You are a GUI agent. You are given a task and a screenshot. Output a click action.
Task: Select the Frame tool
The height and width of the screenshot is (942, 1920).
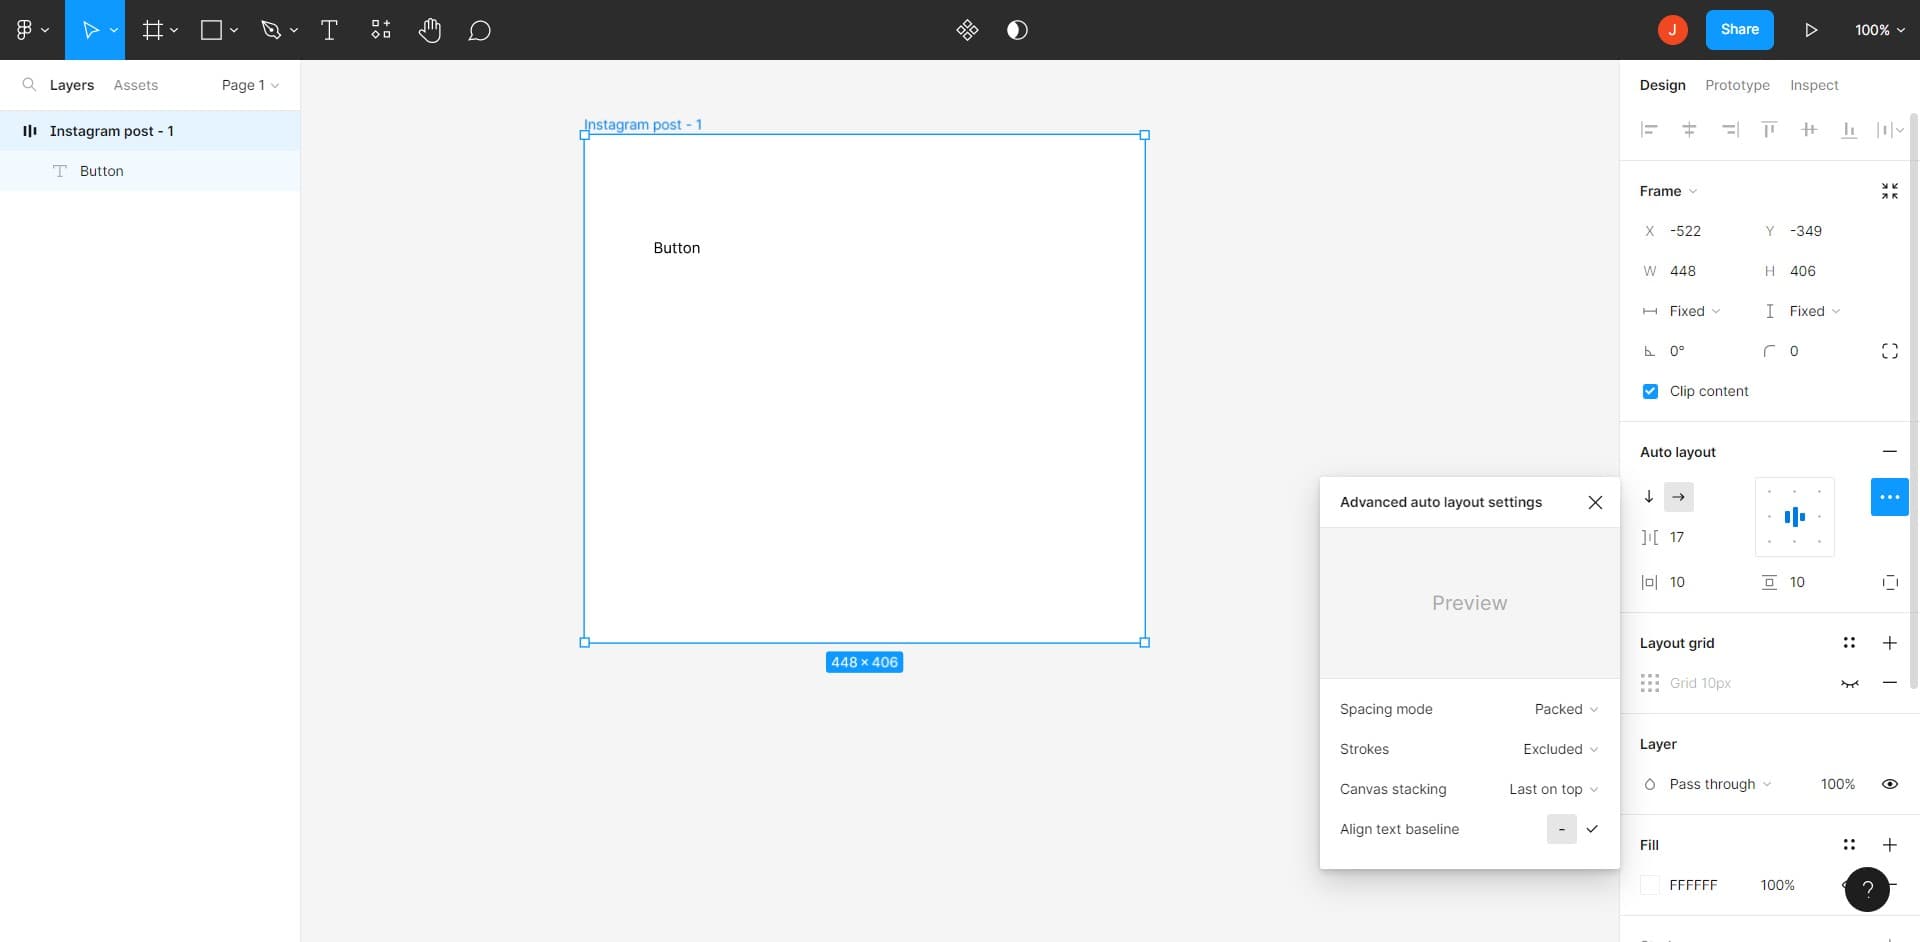point(152,30)
